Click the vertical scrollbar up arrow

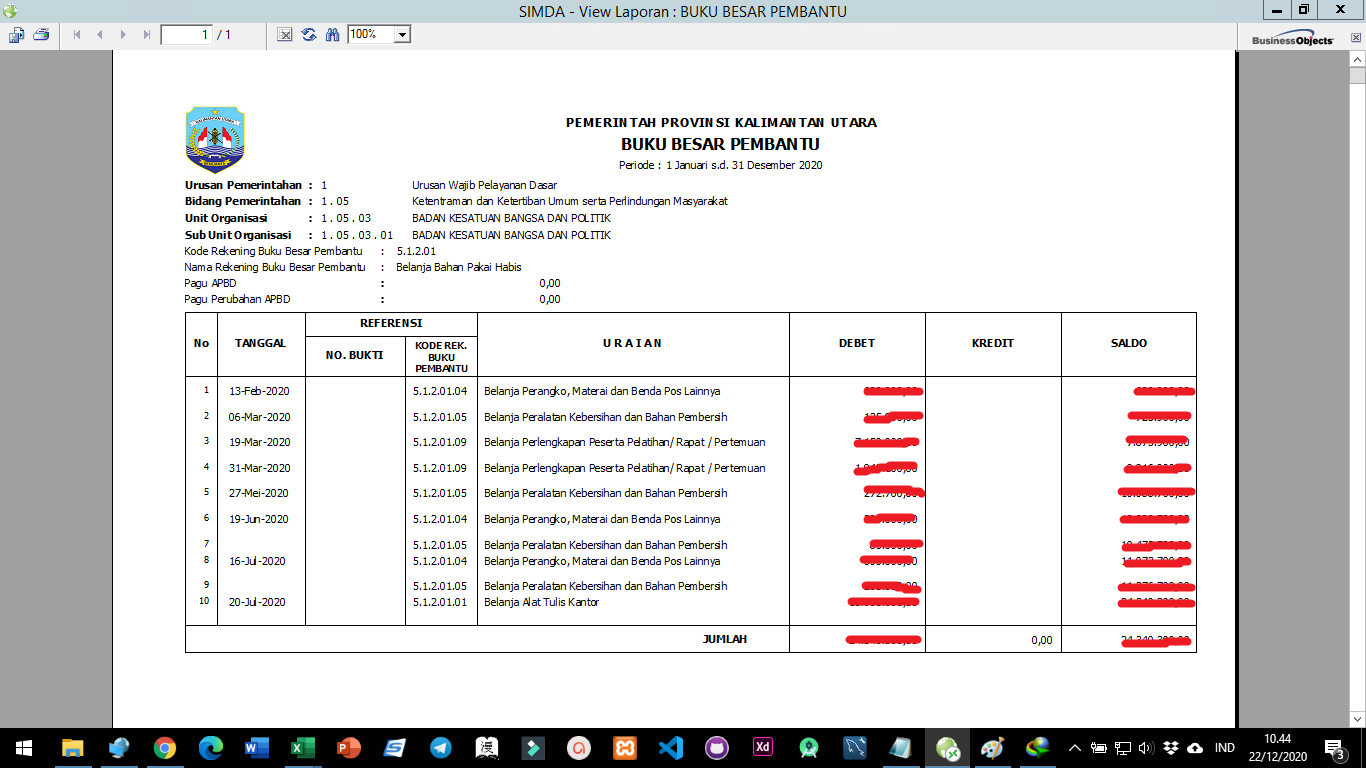[1357, 60]
